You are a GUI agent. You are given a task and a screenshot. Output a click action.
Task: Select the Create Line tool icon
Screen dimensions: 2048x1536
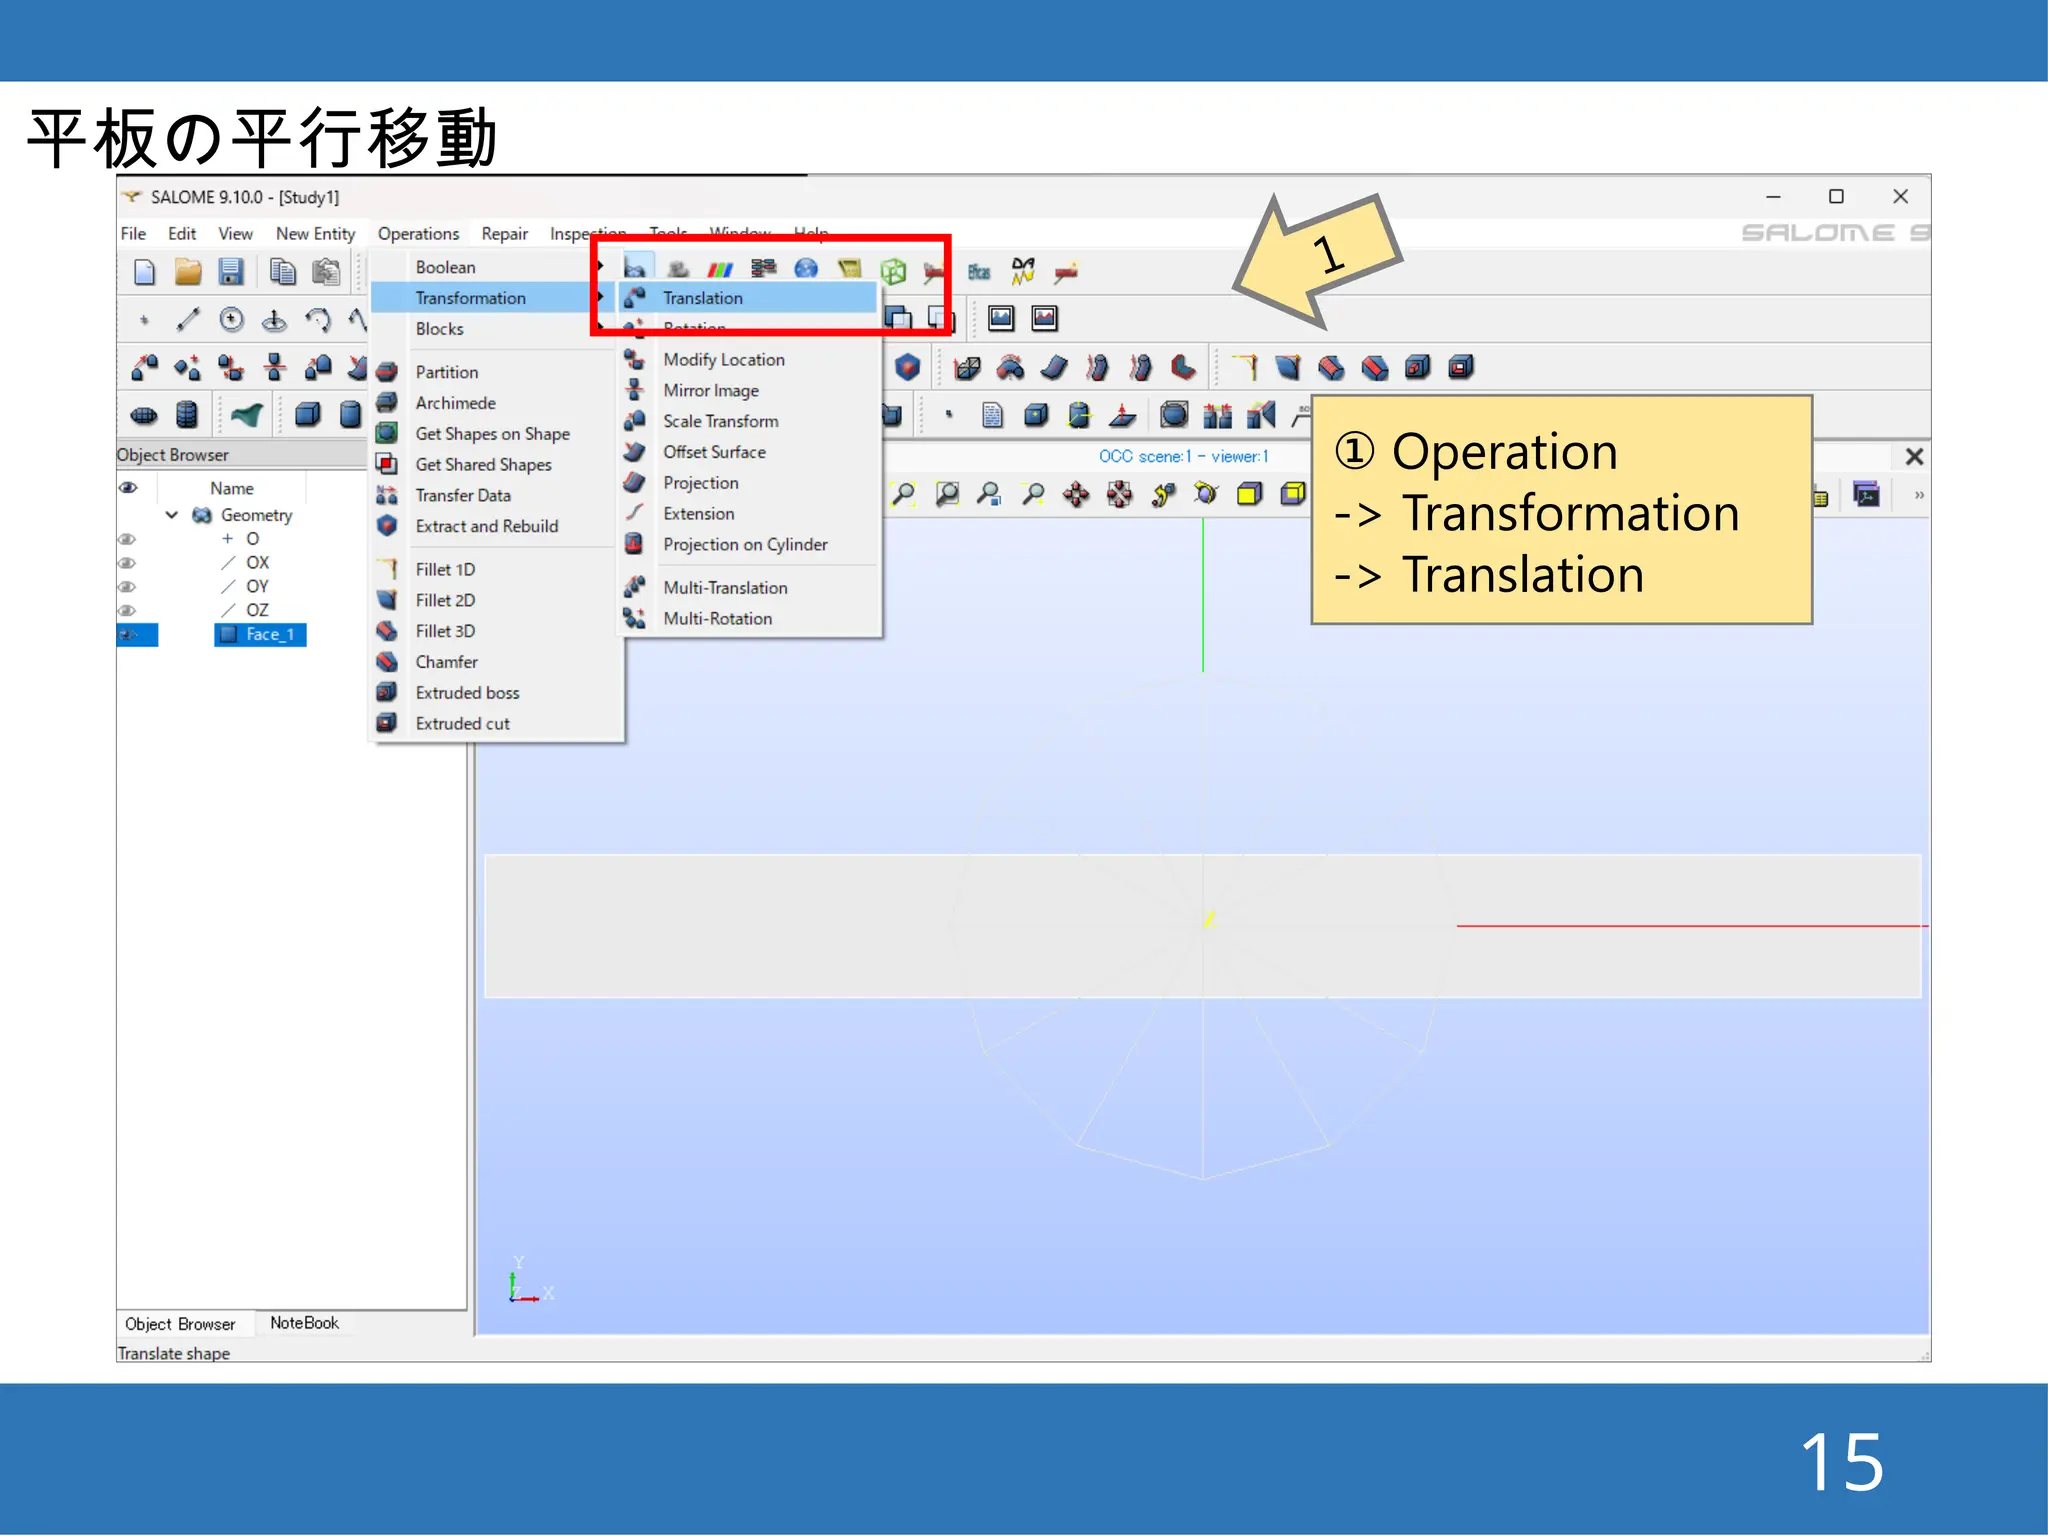click(188, 320)
